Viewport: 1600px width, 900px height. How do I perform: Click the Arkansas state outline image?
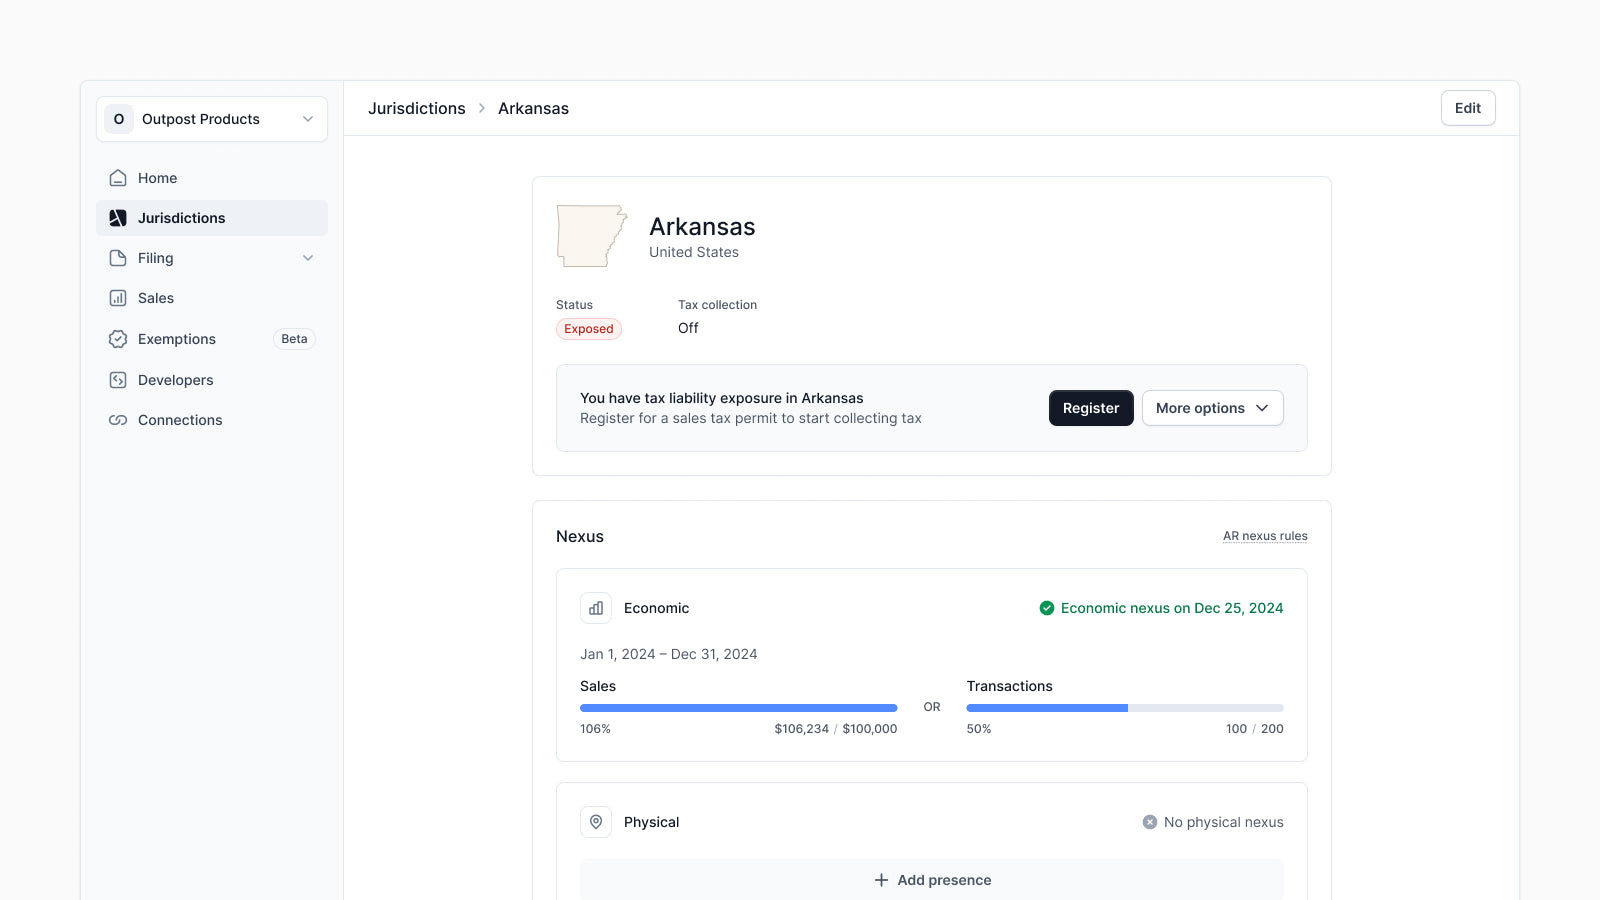592,236
